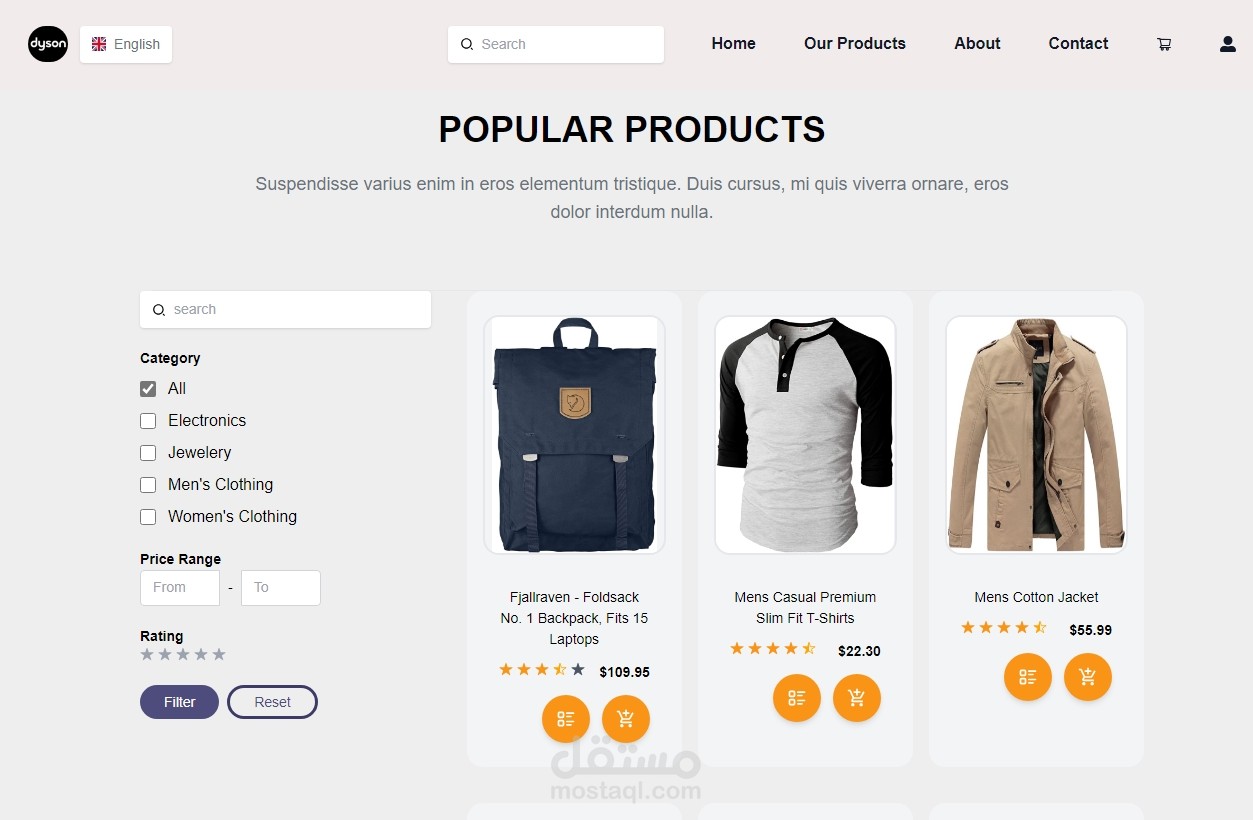Click the price range From field
The height and width of the screenshot is (820, 1253).
pos(180,588)
